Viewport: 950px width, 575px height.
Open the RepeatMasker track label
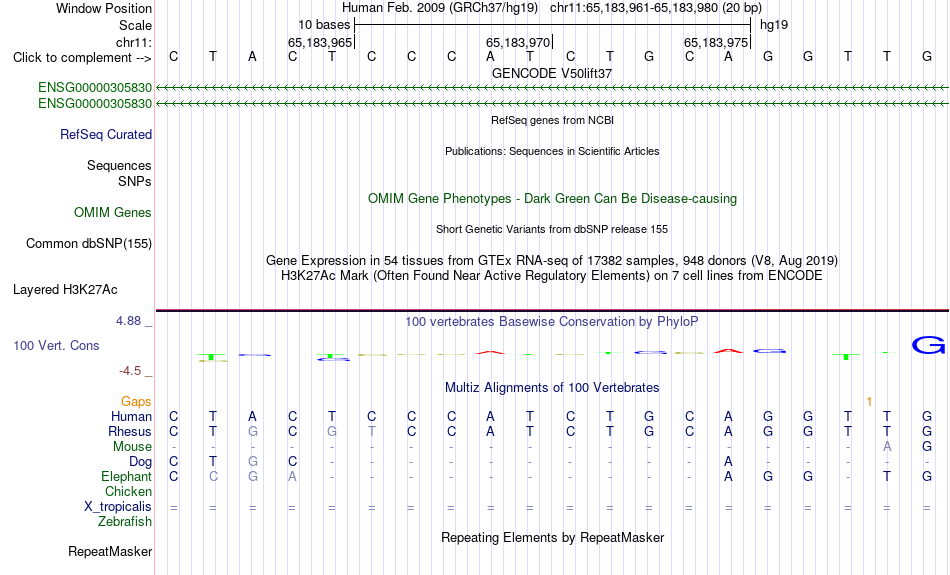(110, 551)
